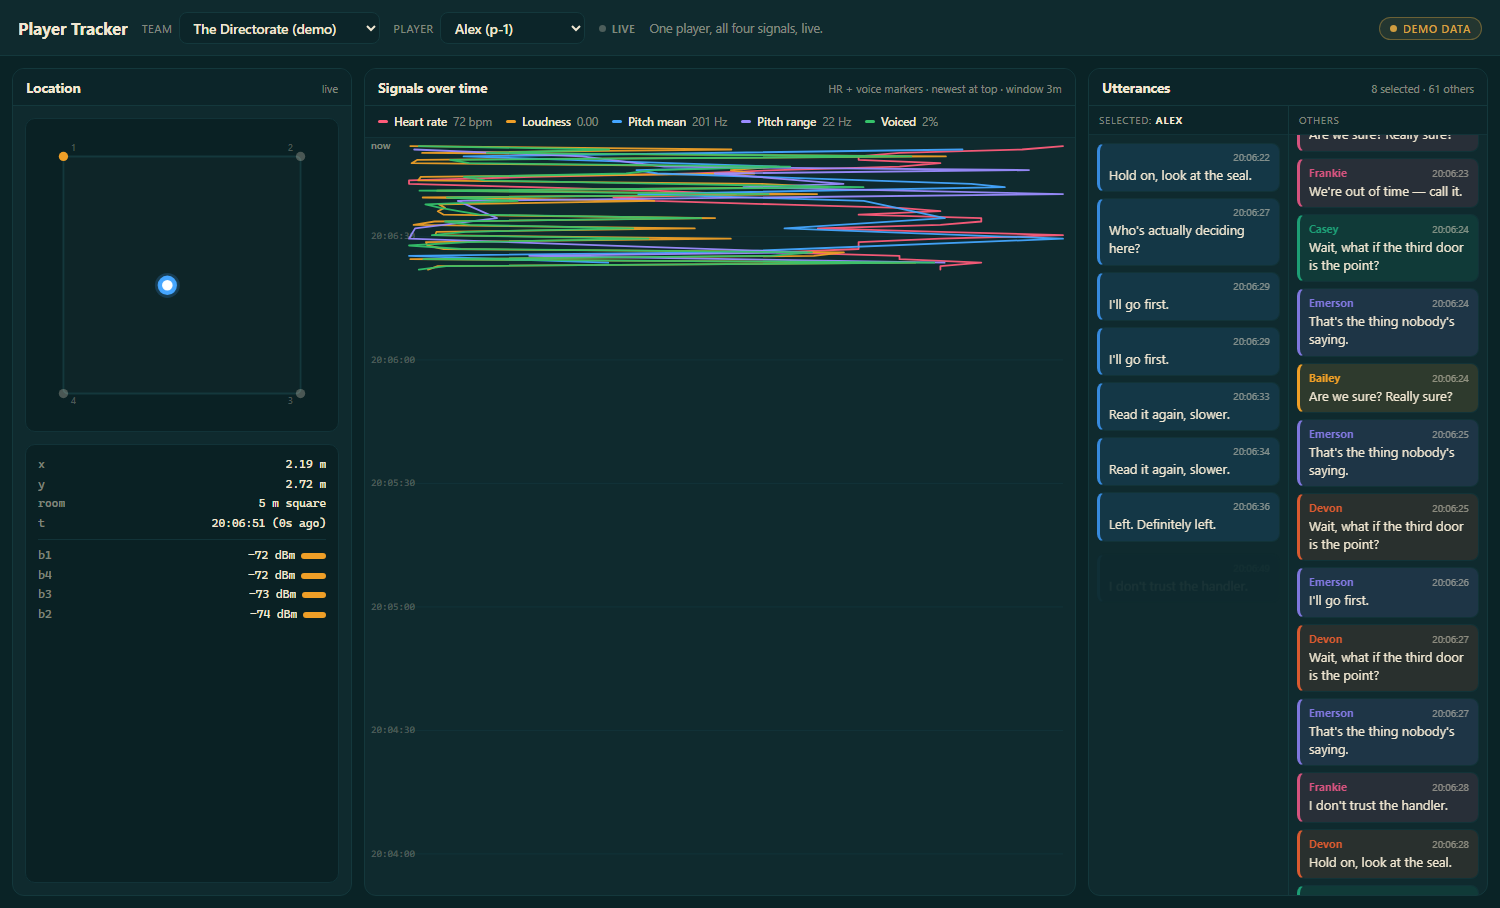
Task: Select Alex's 'Hold on, look at the seal.' utterance
Action: pyautogui.click(x=1188, y=167)
